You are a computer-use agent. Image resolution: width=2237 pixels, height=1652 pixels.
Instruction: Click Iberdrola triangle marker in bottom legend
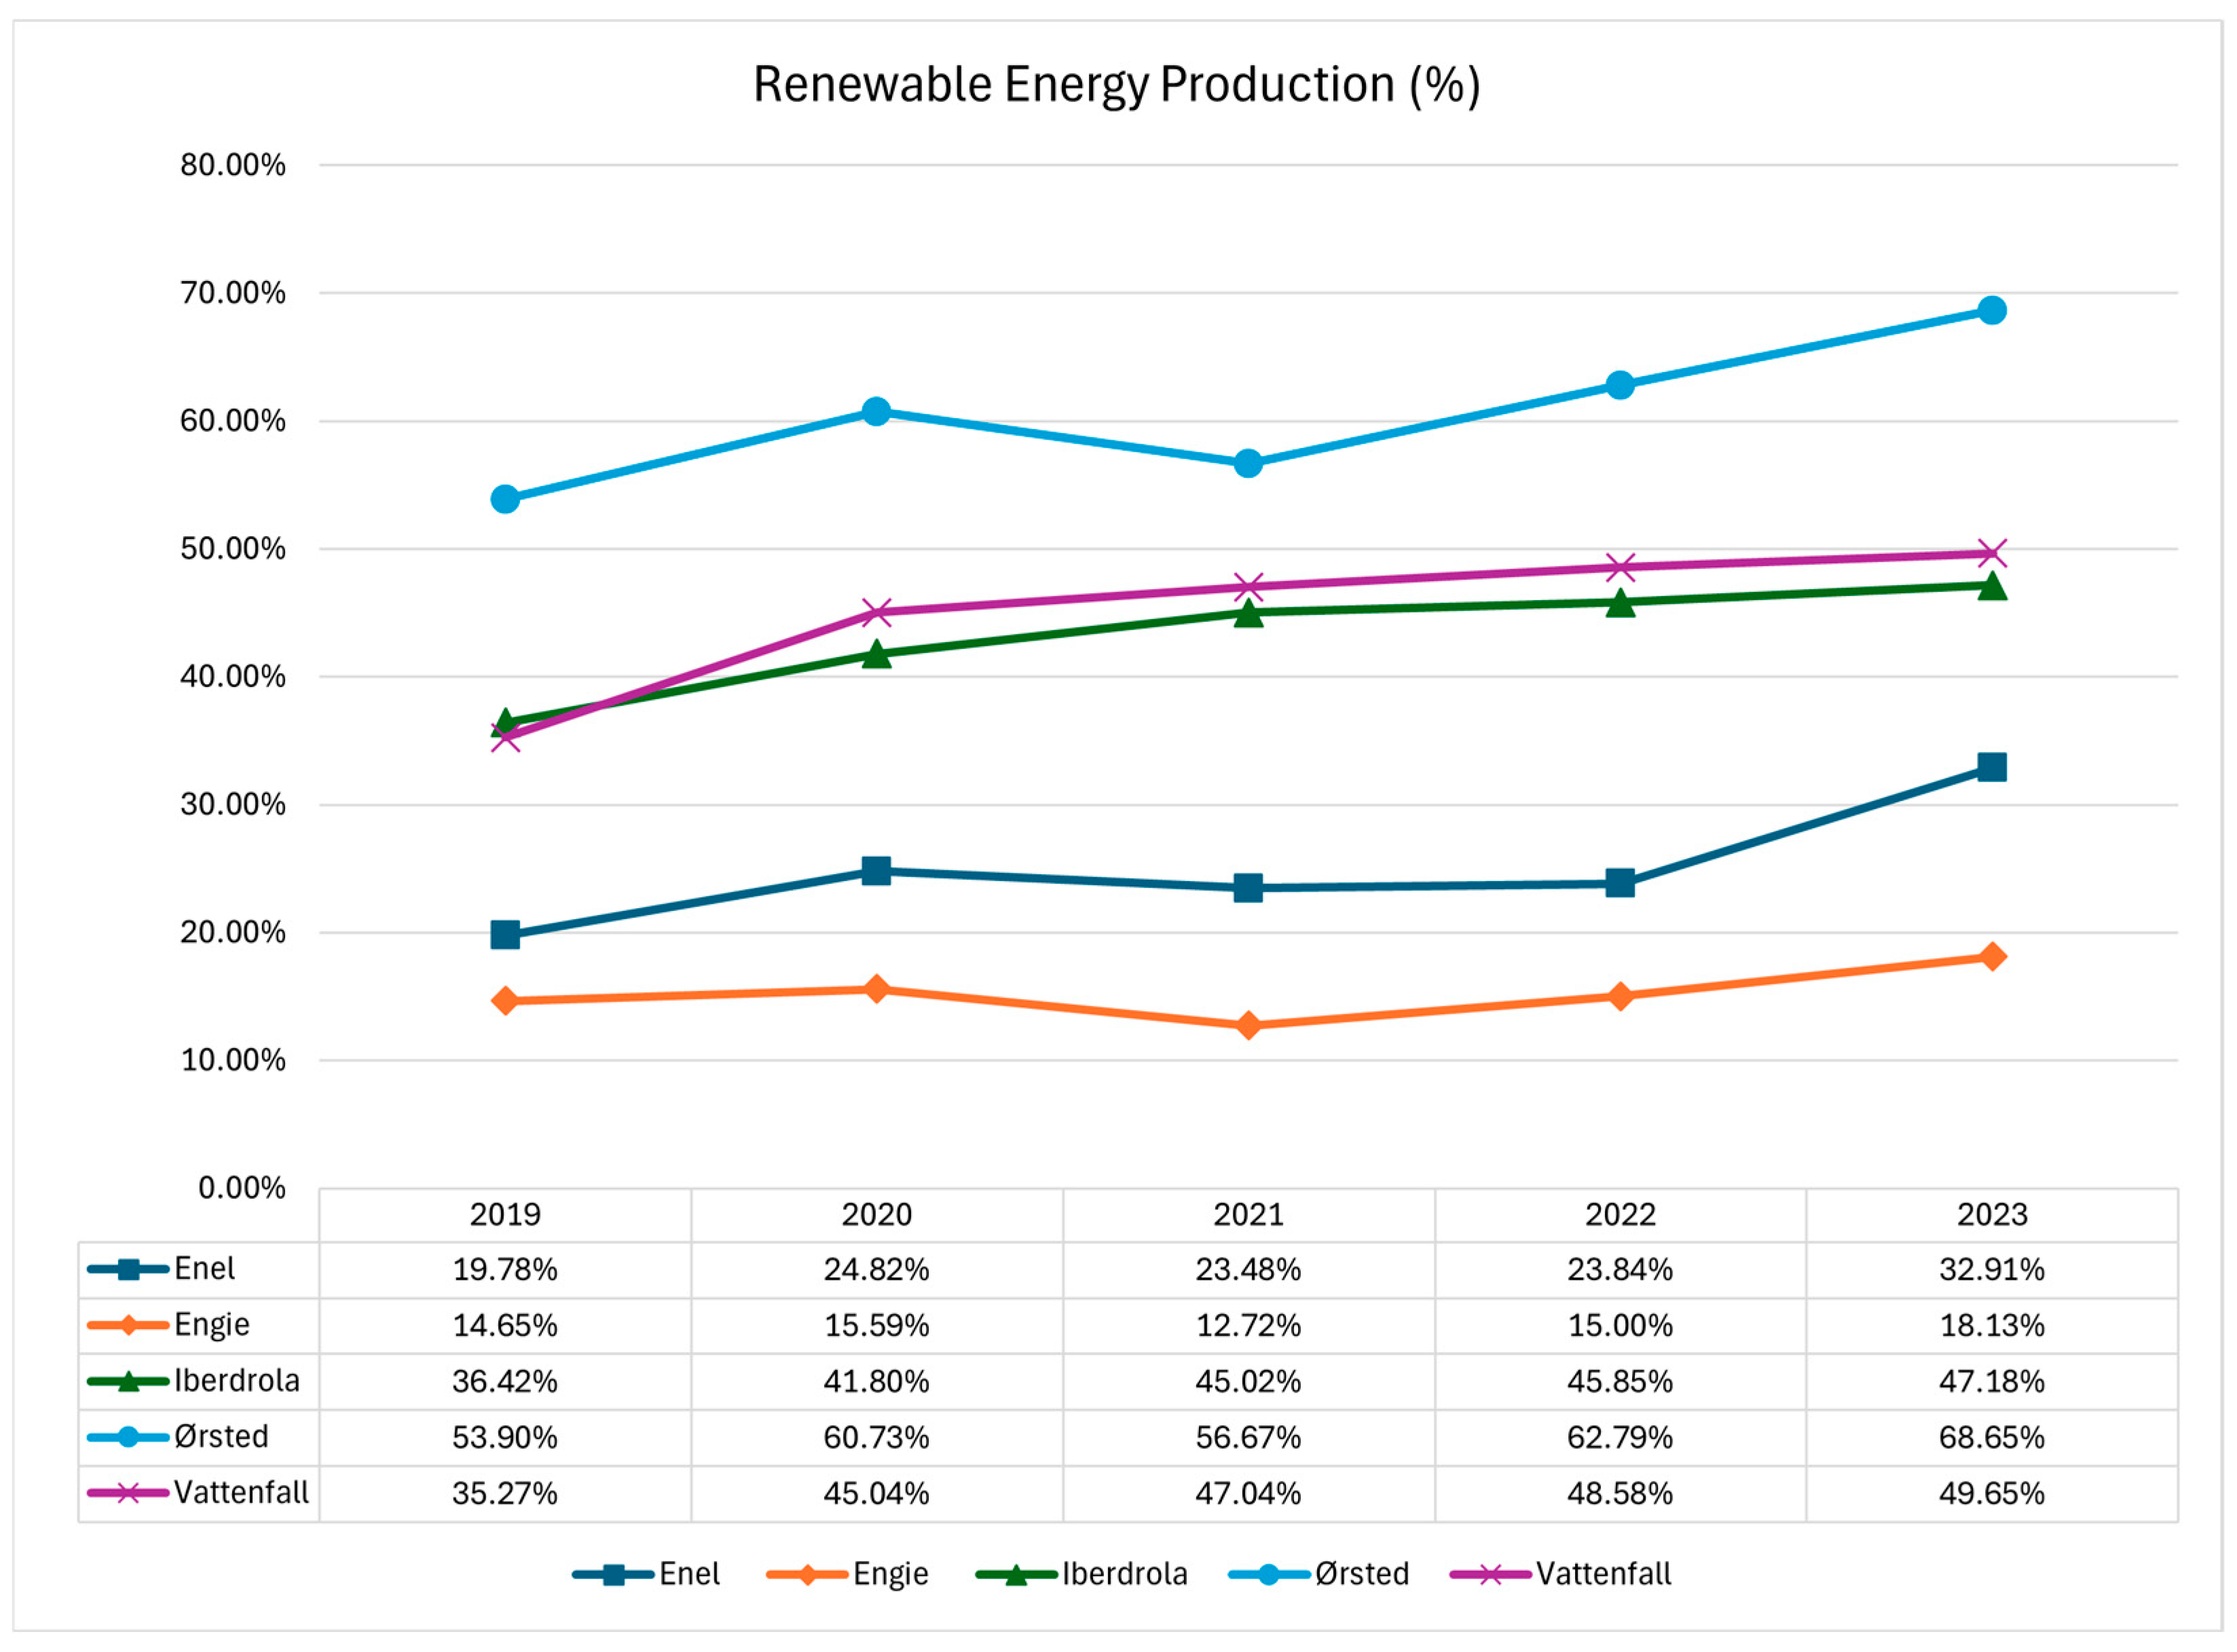[x=1016, y=1574]
